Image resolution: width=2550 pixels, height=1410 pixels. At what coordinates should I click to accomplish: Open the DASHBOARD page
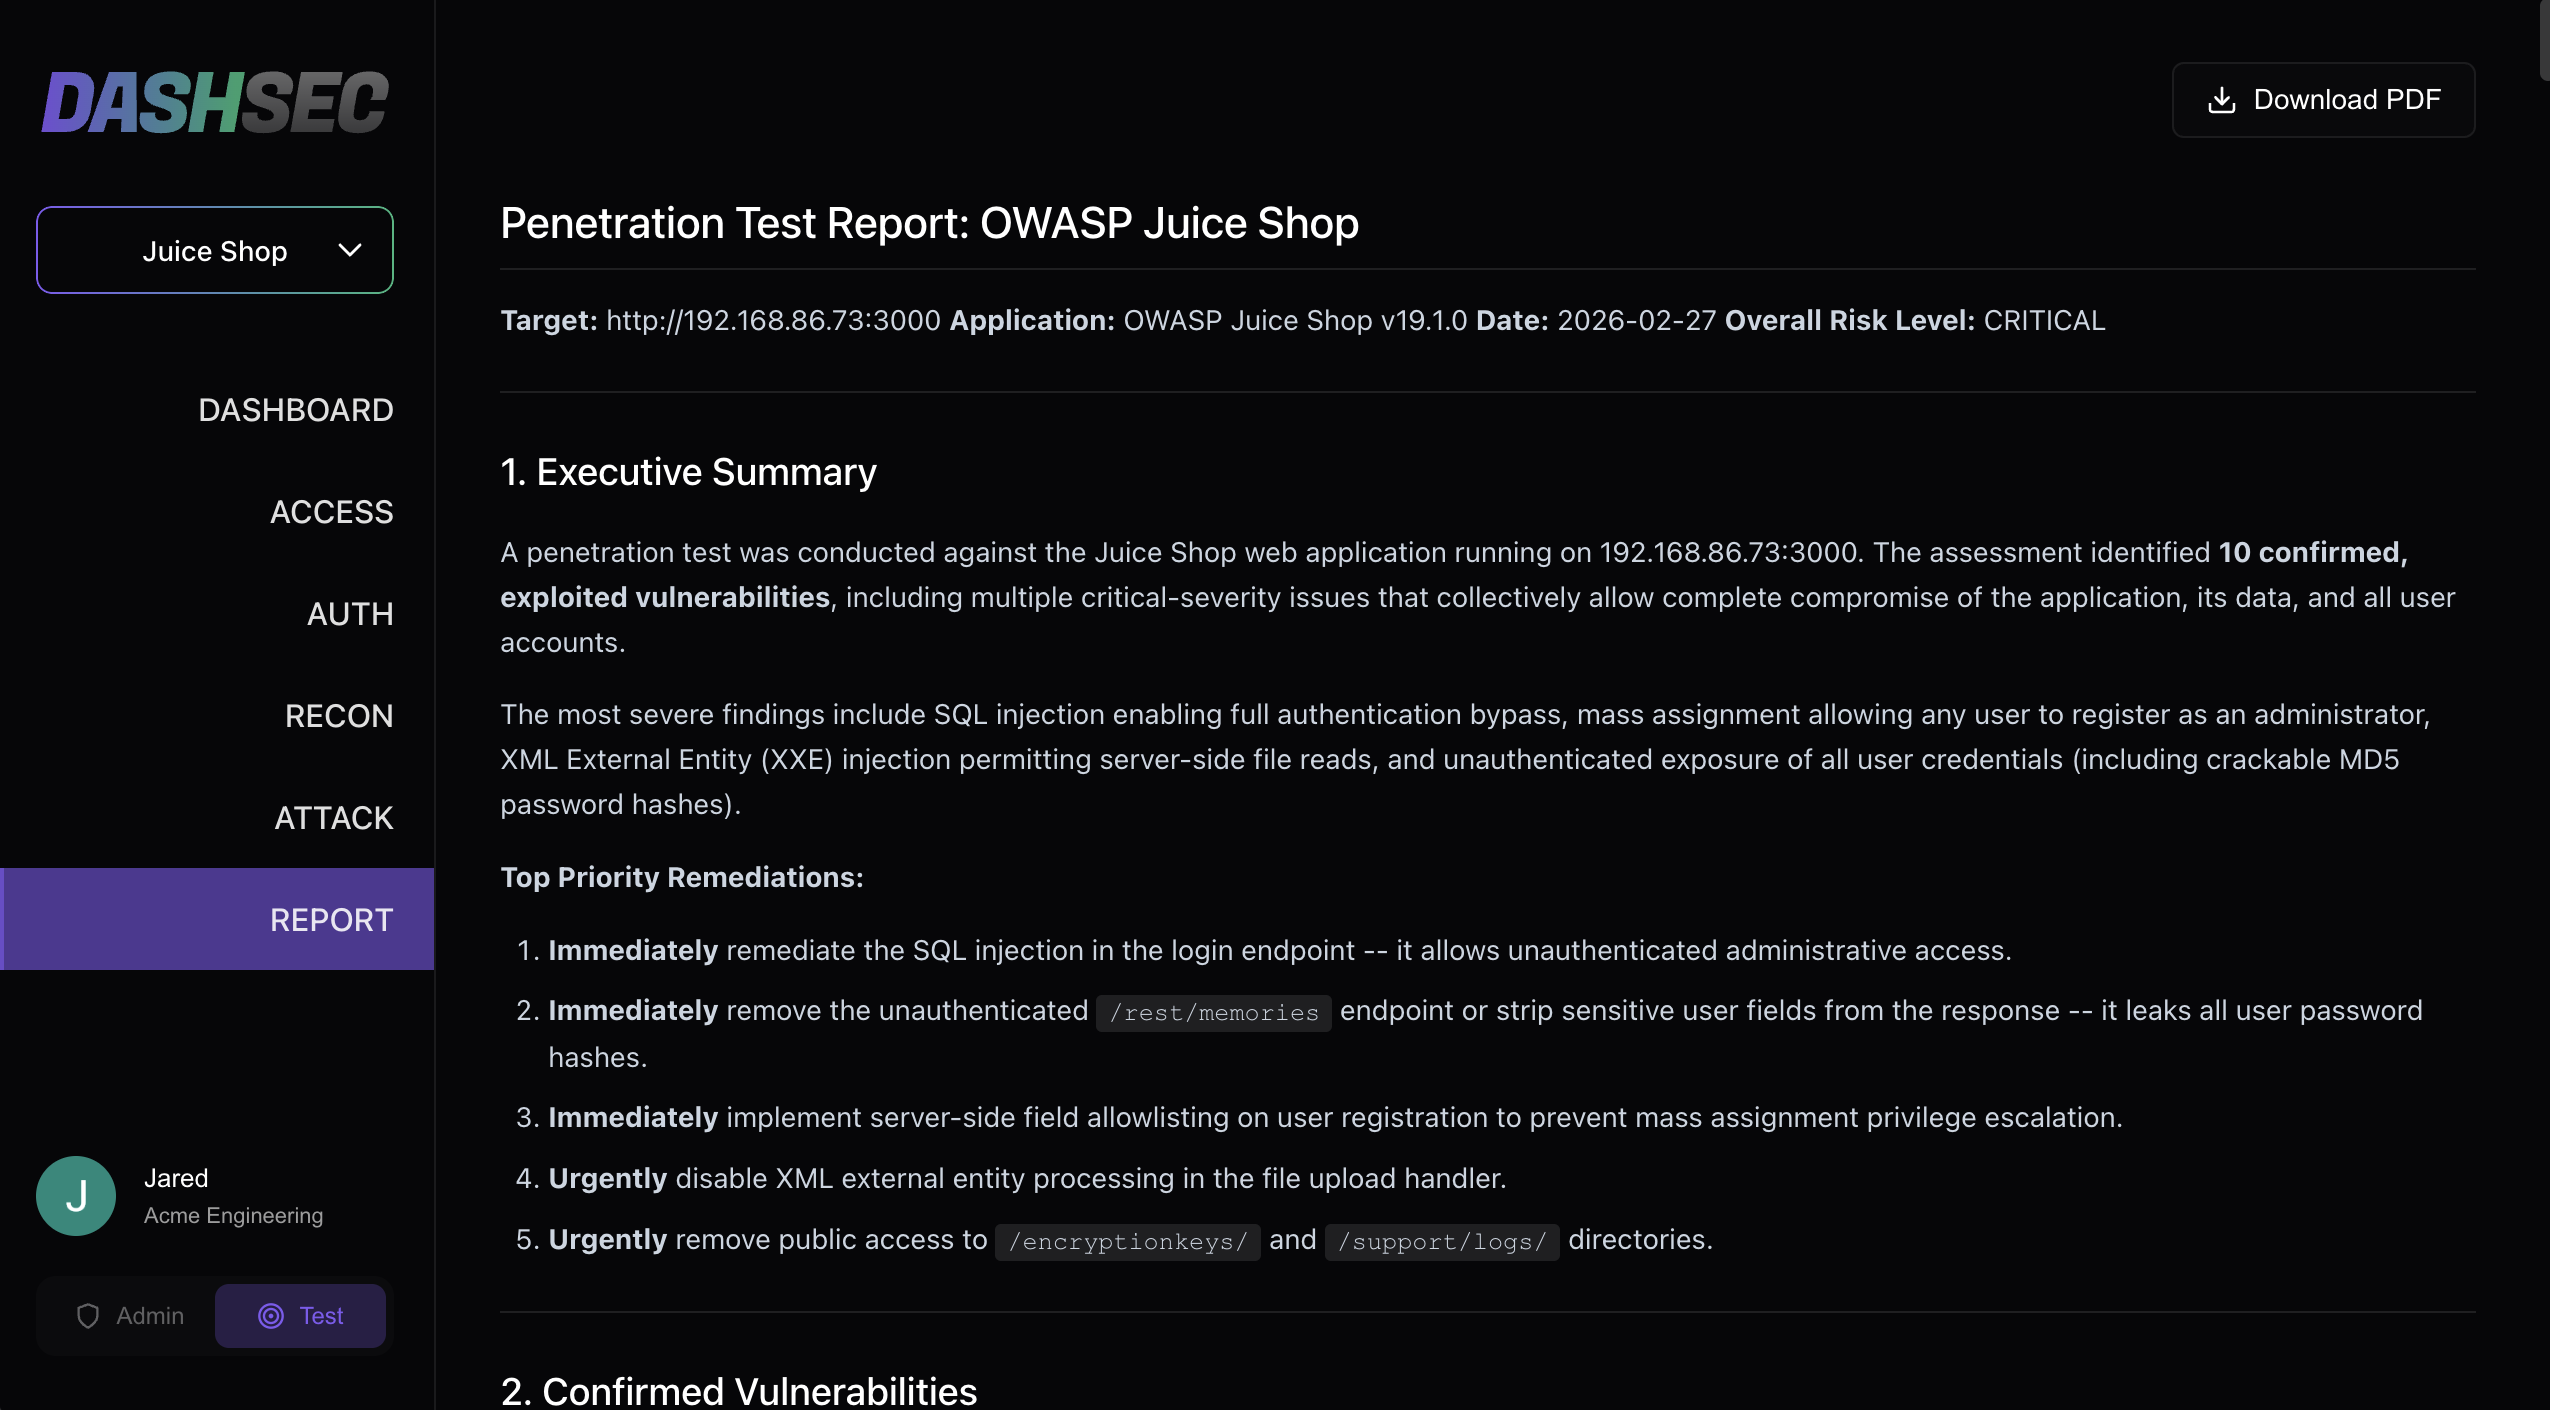click(295, 410)
